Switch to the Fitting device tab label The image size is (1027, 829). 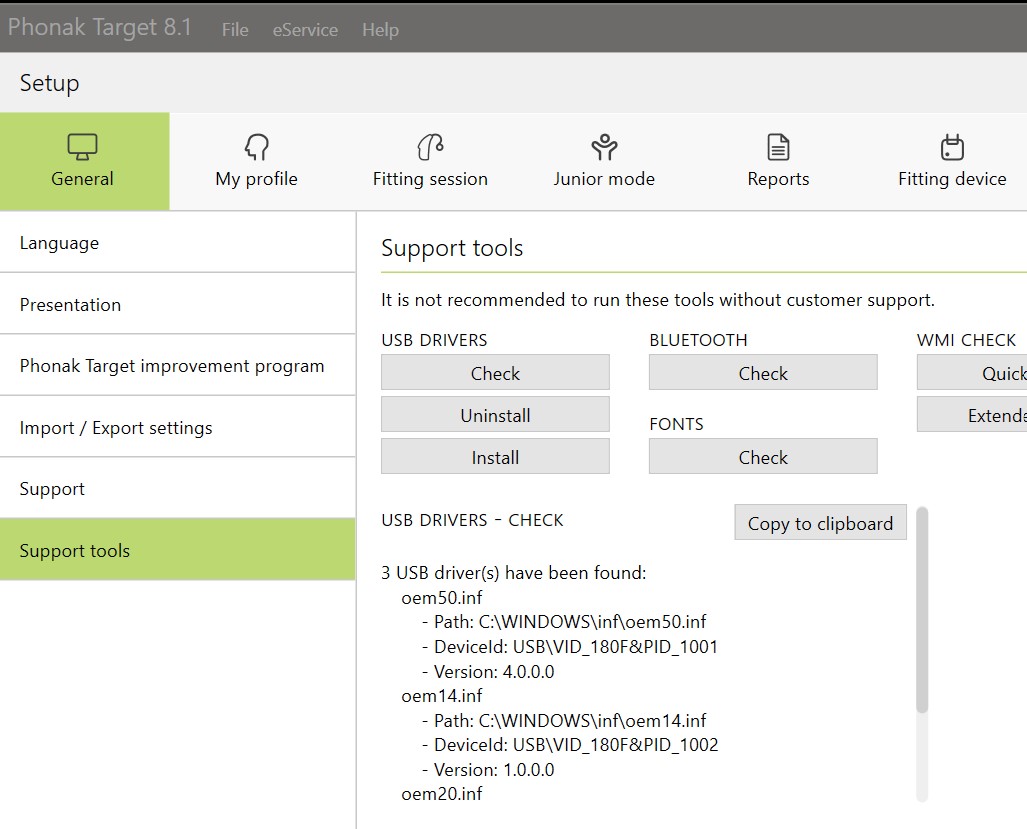(952, 179)
